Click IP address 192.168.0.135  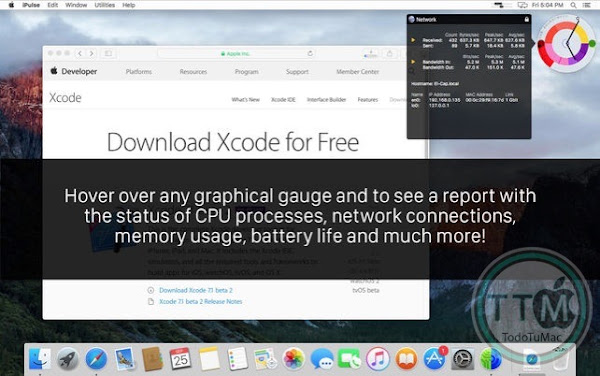444,100
